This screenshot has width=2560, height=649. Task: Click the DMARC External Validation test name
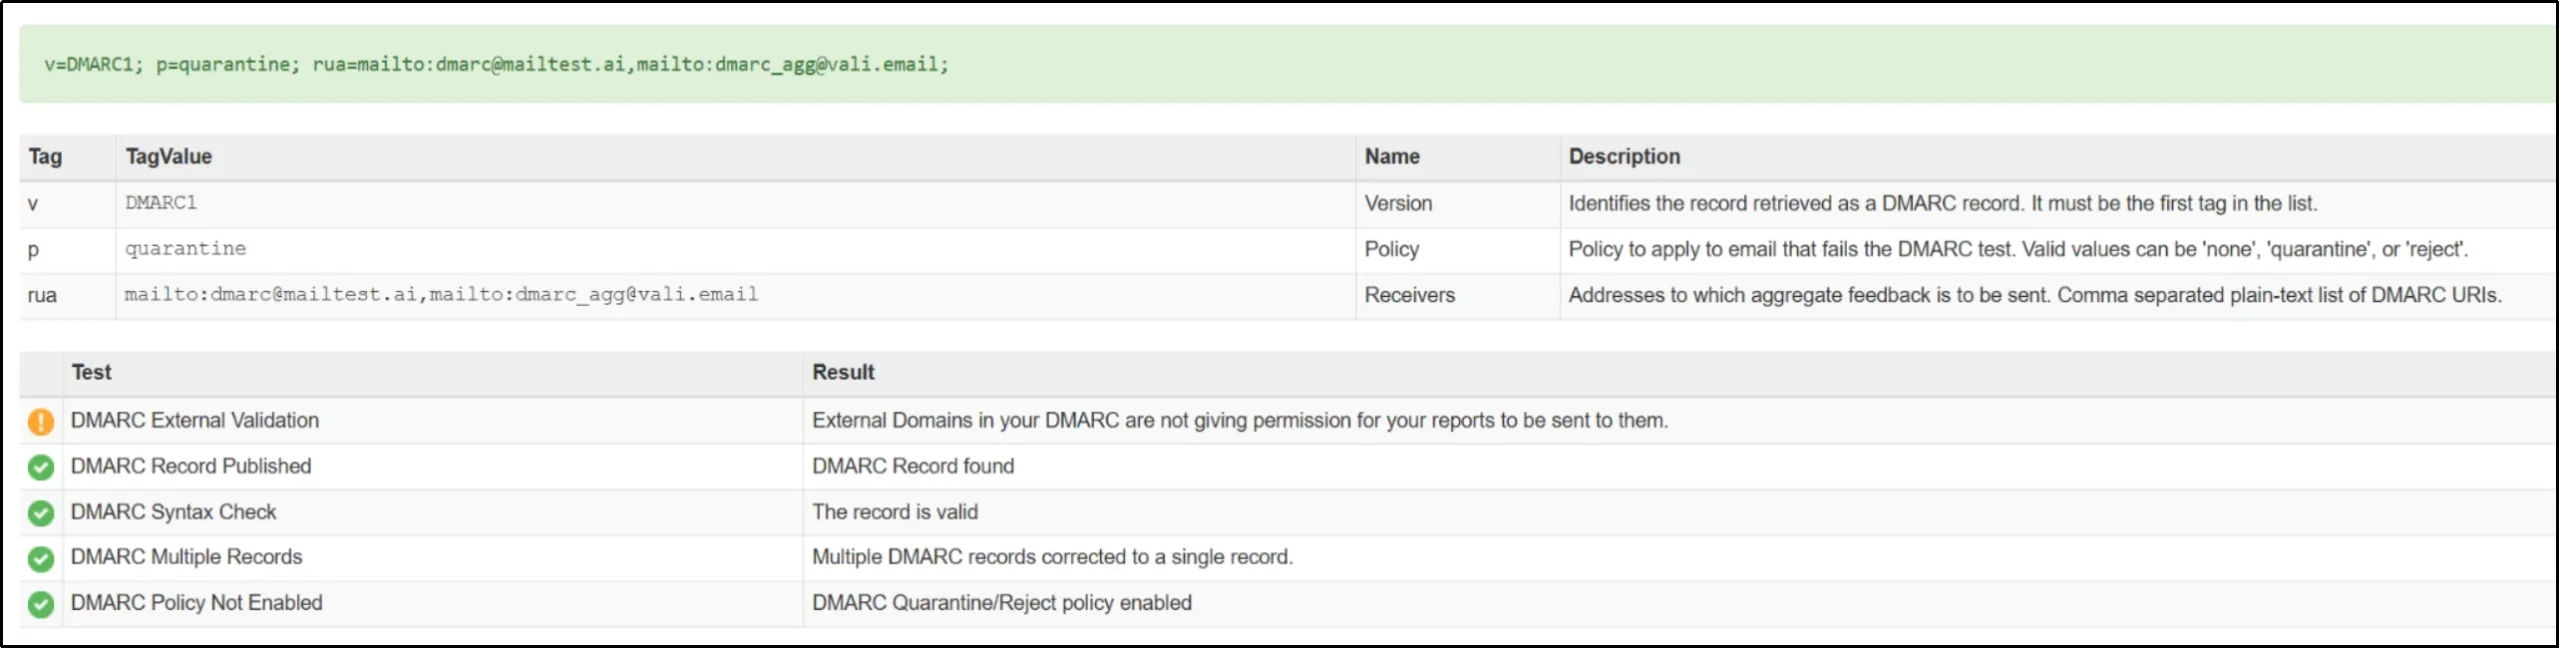[195, 421]
